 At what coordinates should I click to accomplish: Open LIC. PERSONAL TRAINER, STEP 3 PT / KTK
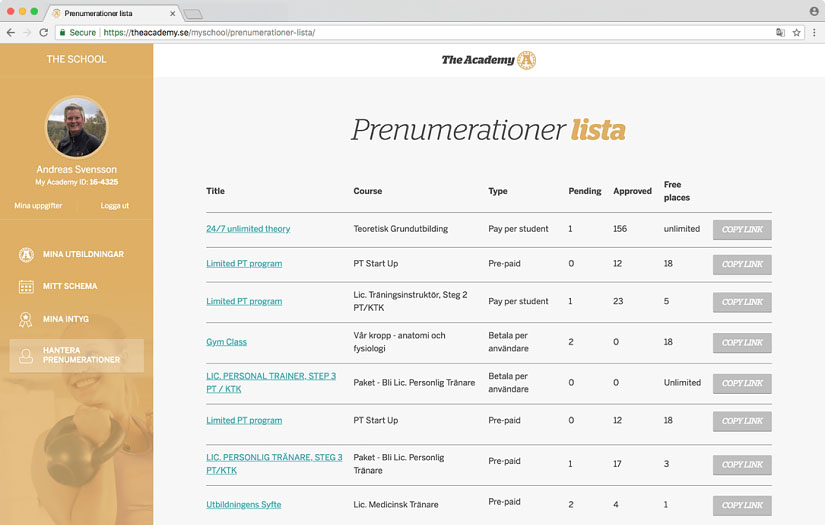(x=271, y=382)
